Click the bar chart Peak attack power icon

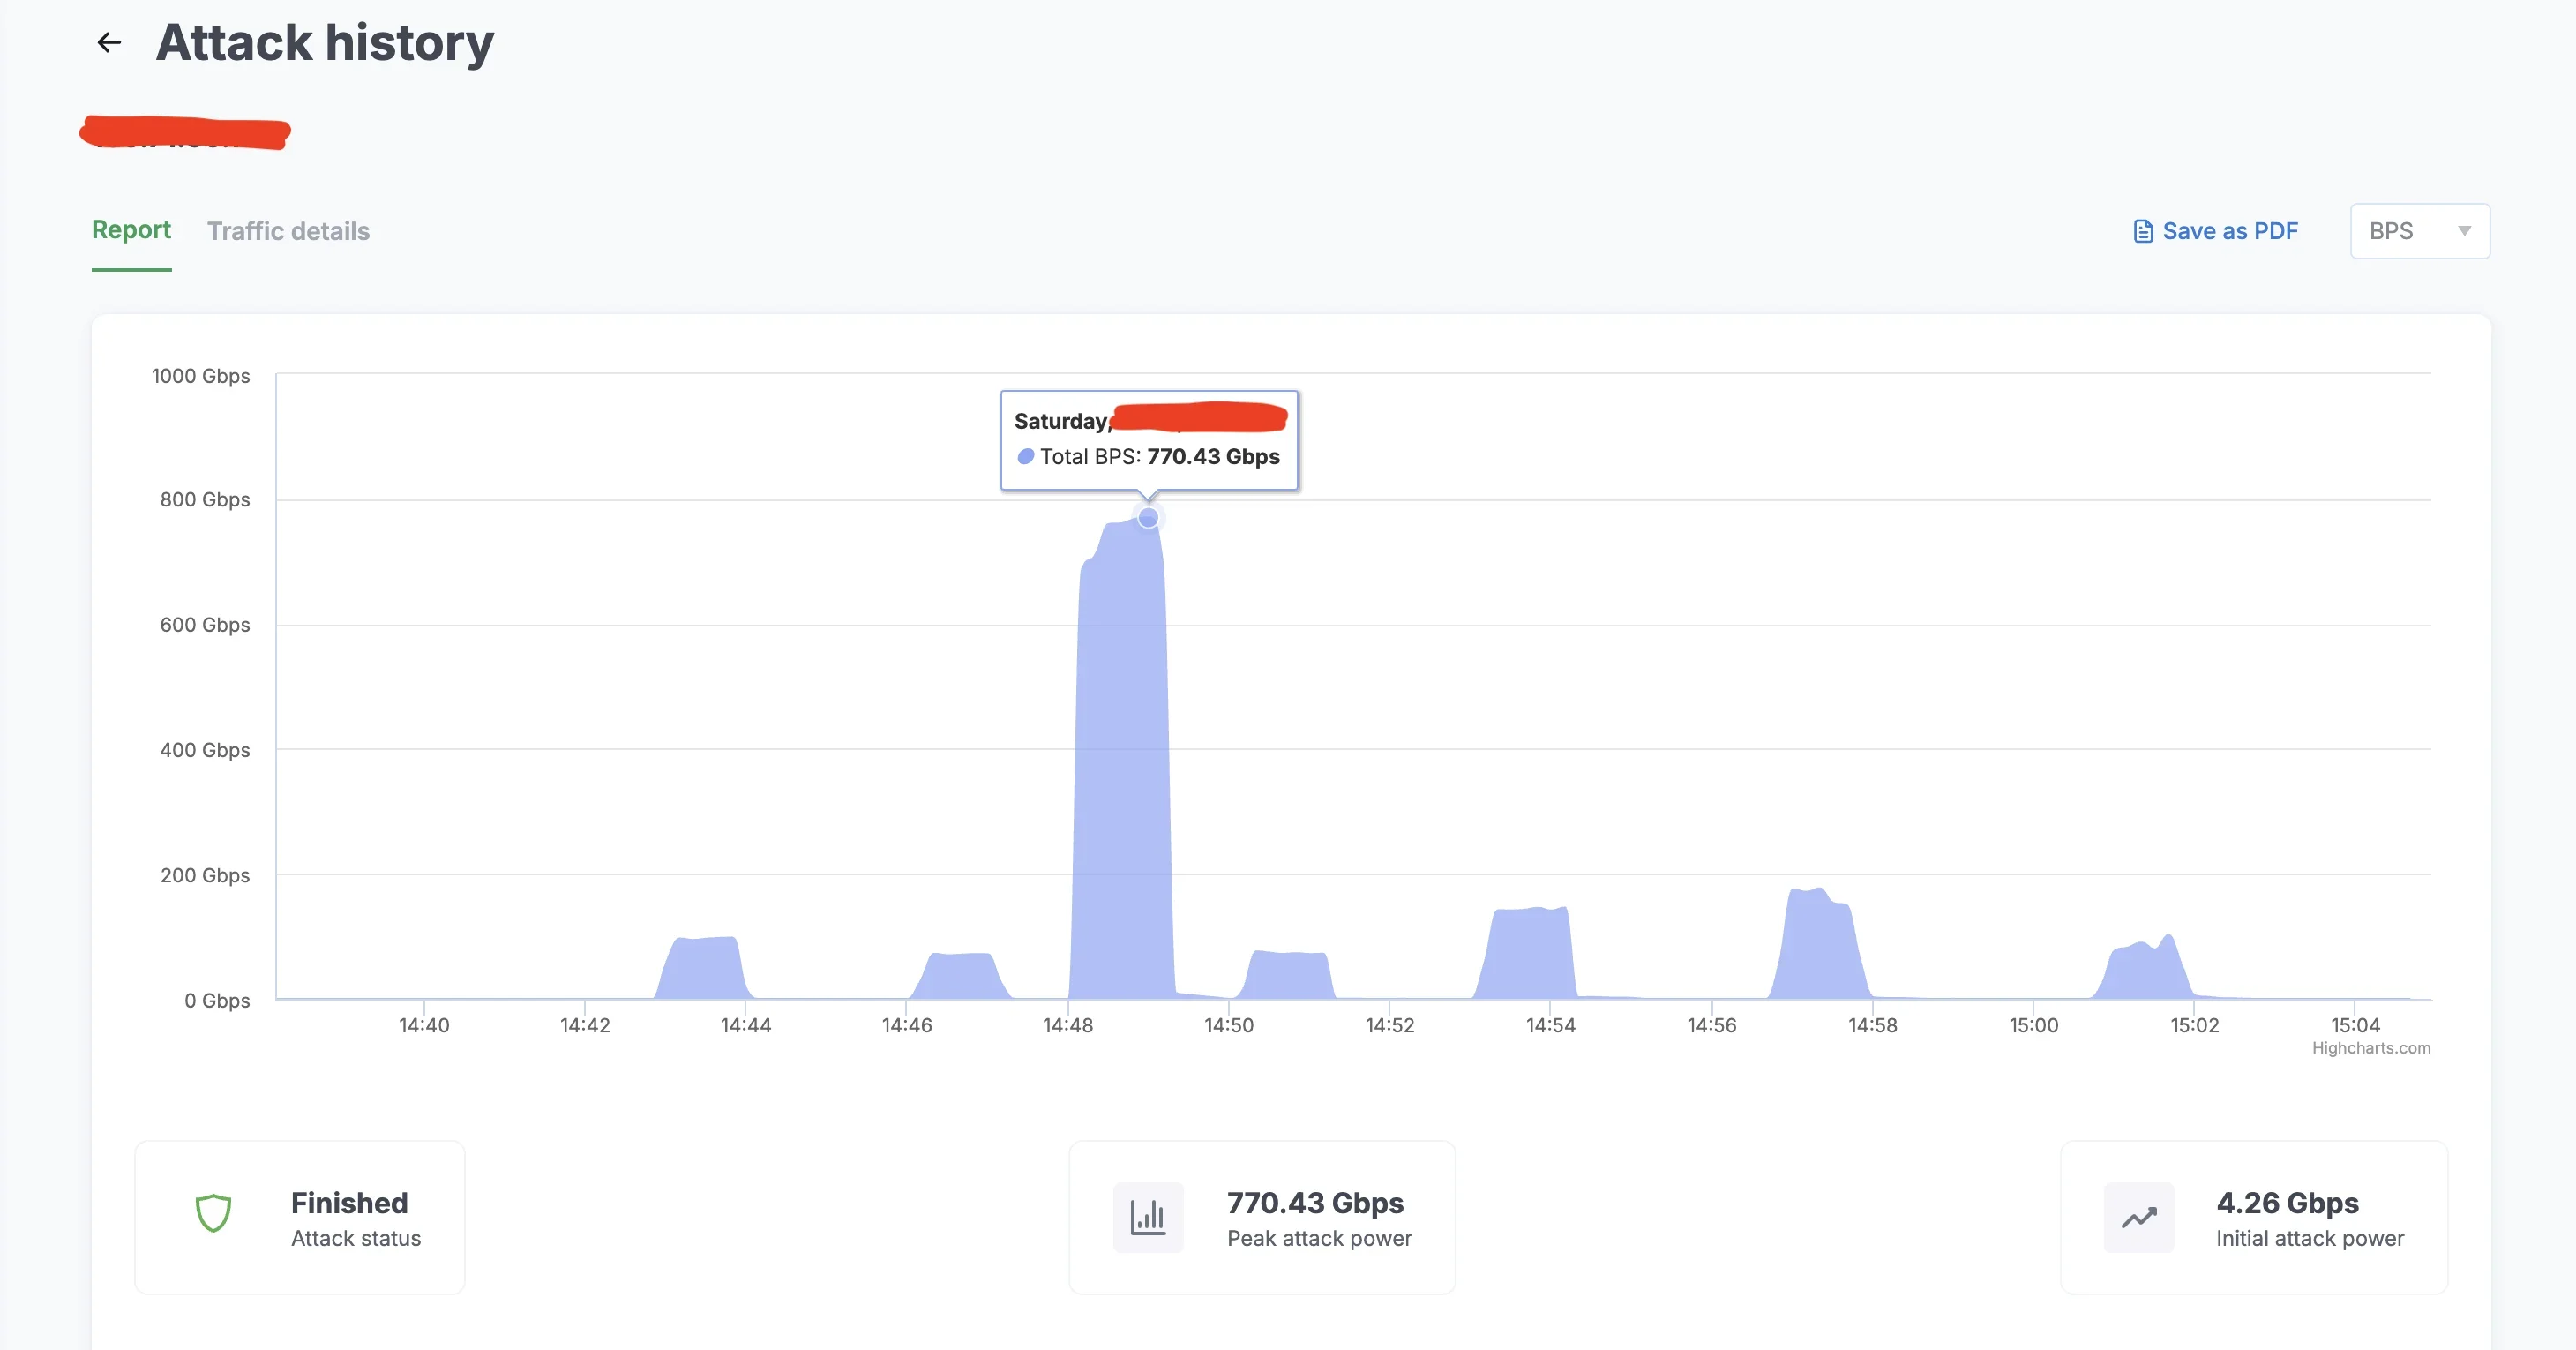click(x=1148, y=1217)
